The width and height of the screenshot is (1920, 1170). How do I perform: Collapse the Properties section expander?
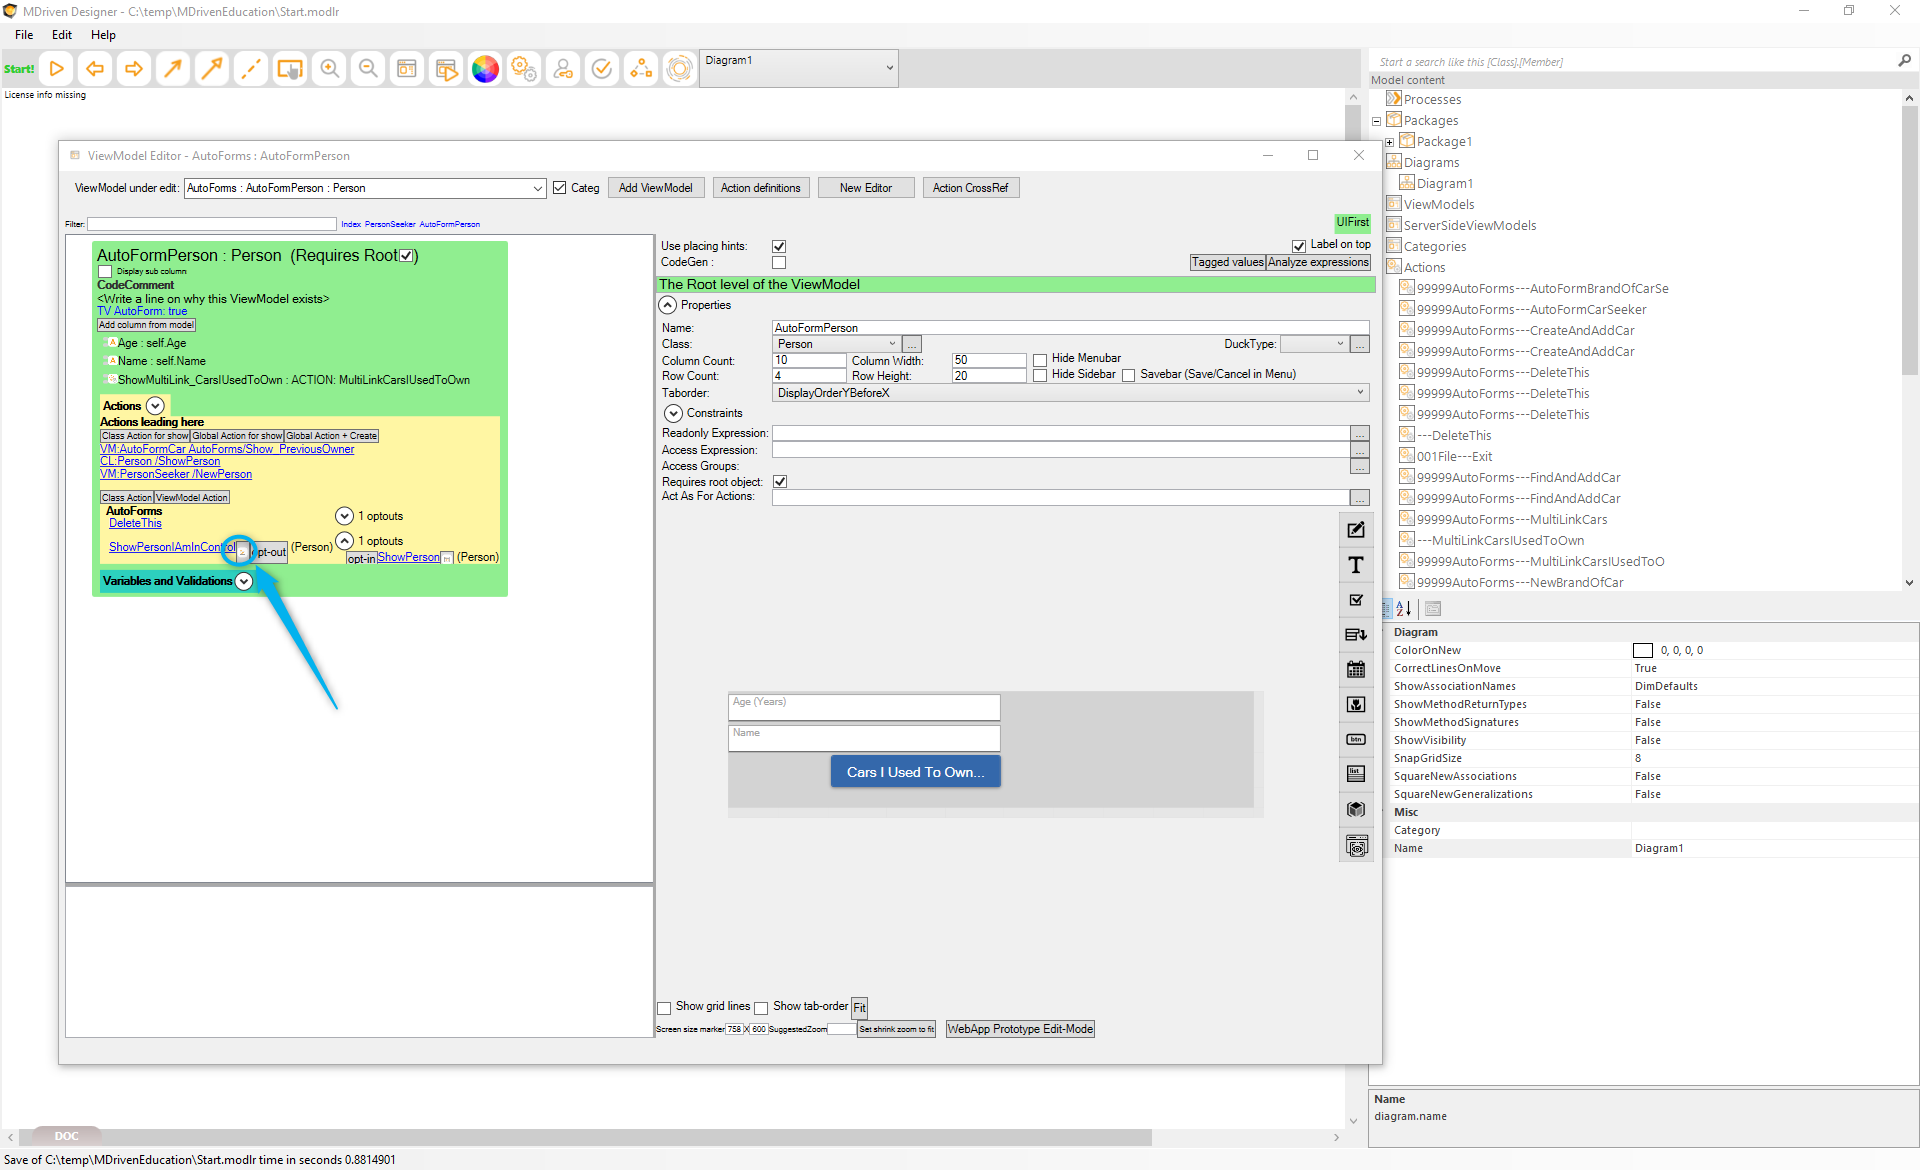(x=668, y=305)
